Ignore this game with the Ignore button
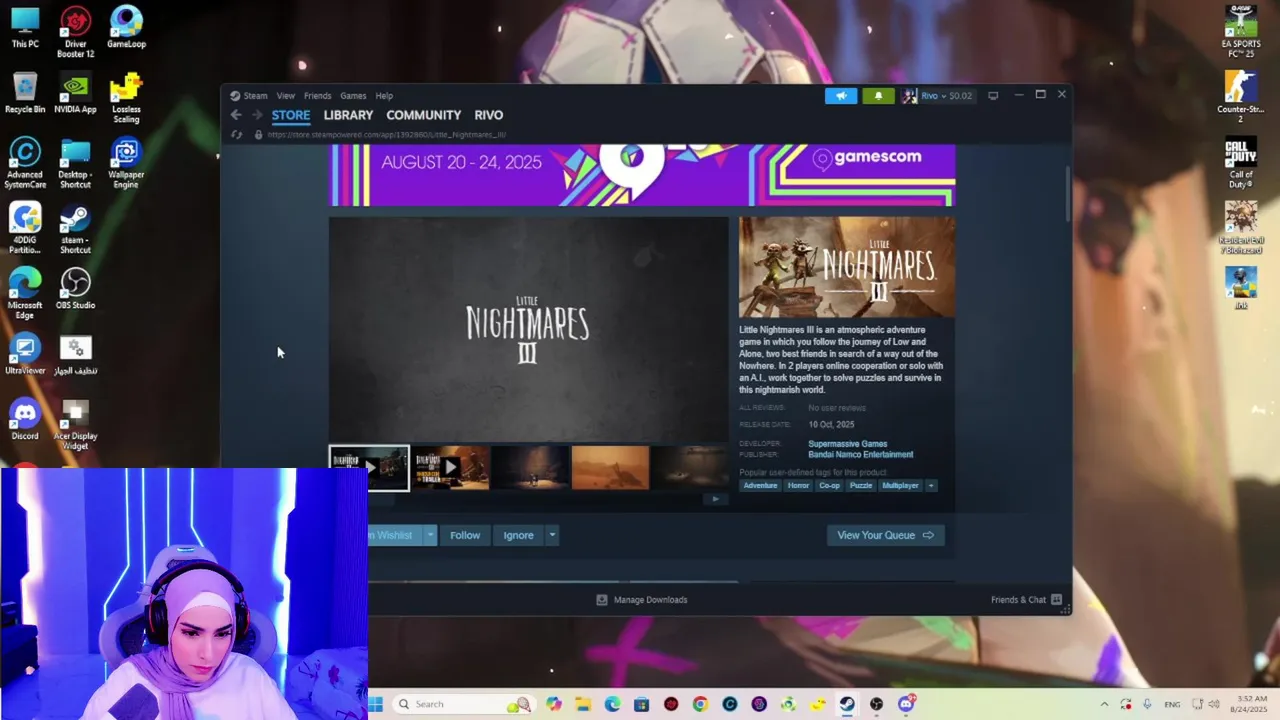Screen dimensions: 1280x720 click(518, 535)
